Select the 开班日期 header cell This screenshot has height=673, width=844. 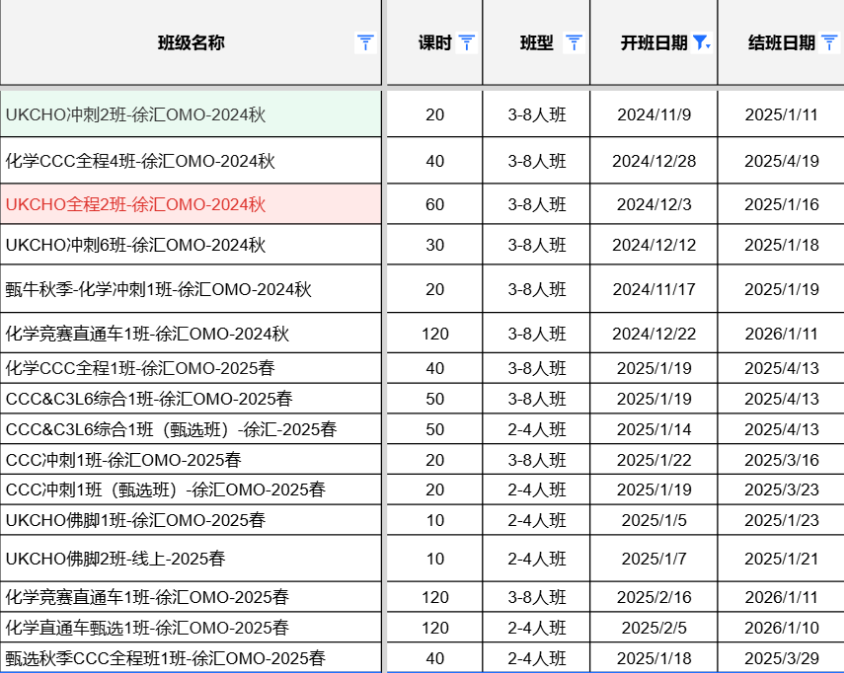(x=653, y=43)
